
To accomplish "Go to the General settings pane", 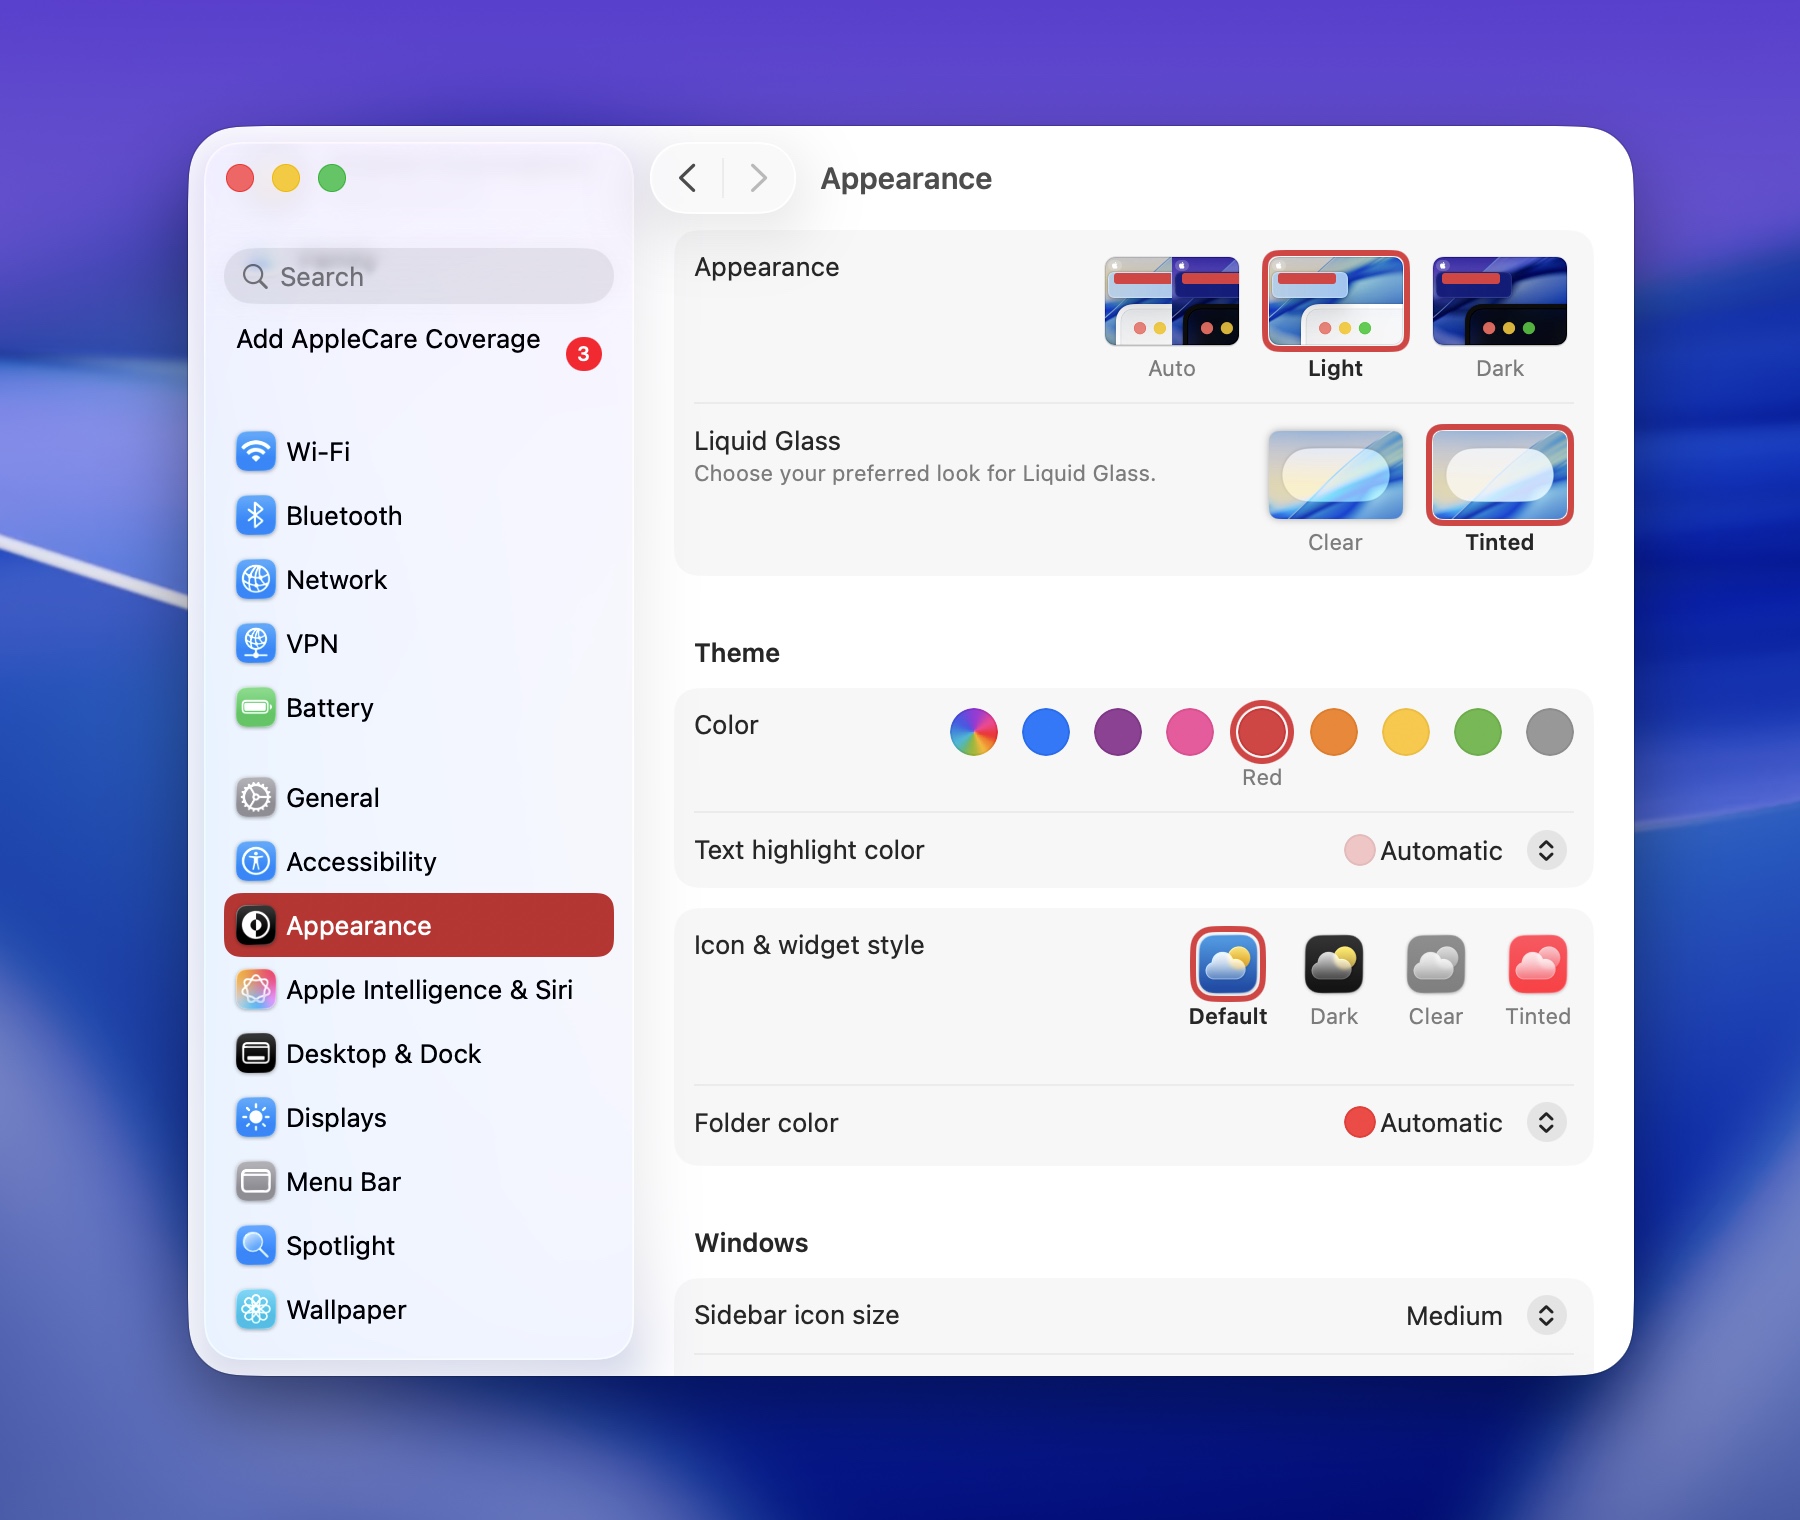I will (332, 798).
